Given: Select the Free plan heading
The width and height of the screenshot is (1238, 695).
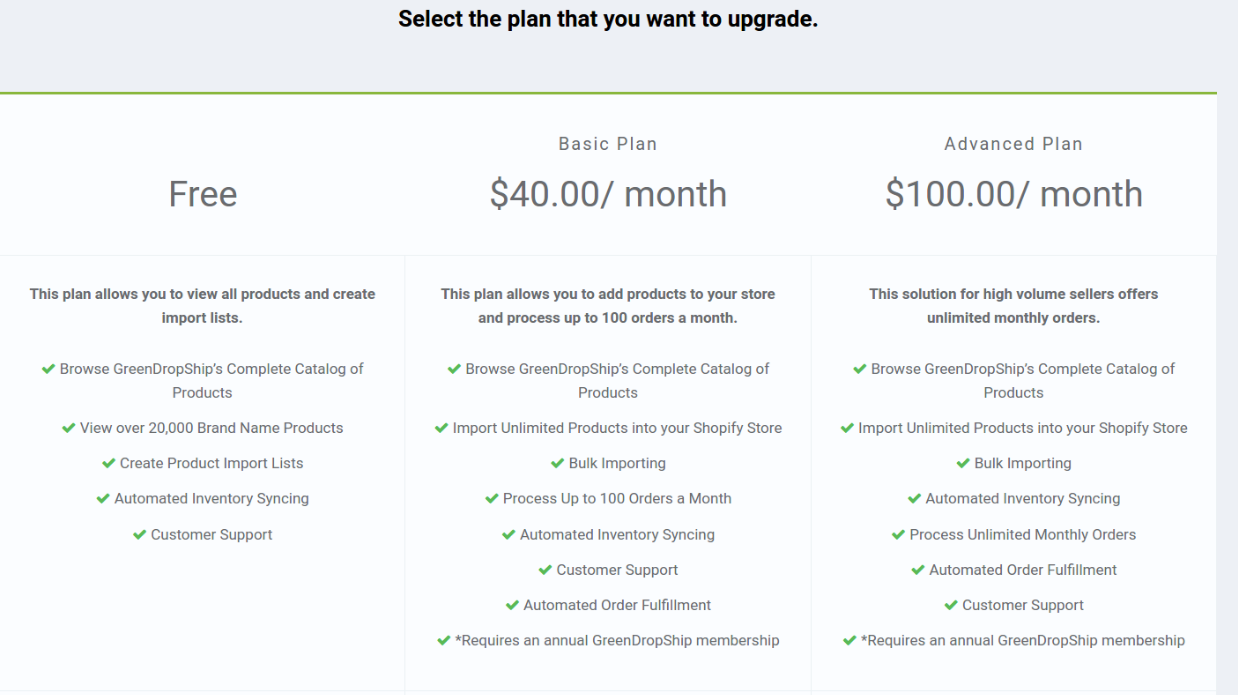Looking at the screenshot, I should tap(203, 194).
